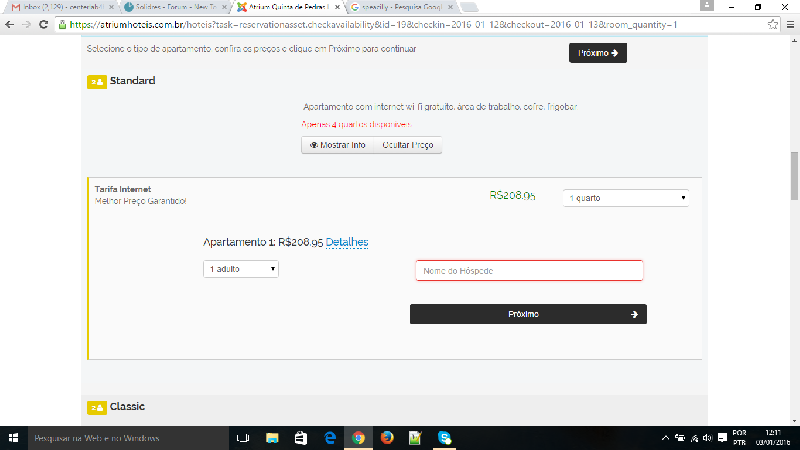
Task: Reload the page with the refresh icon
Action: [x=44, y=23]
